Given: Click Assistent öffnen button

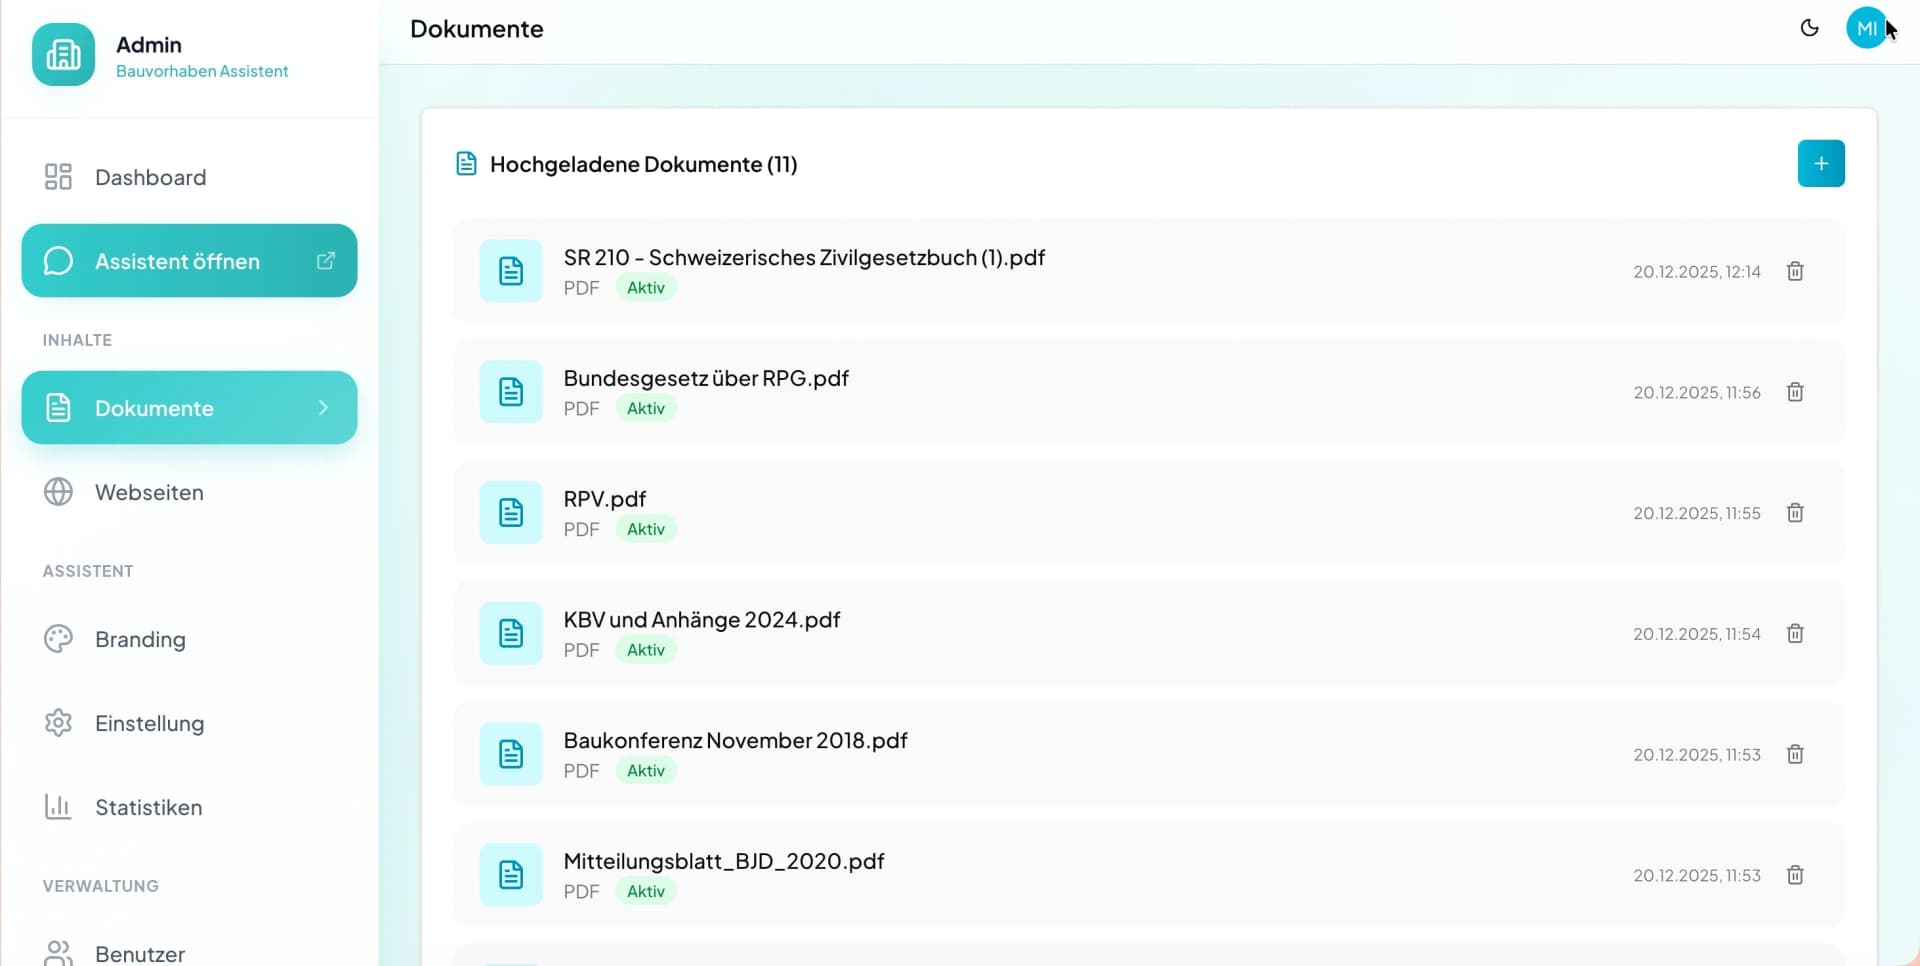Looking at the screenshot, I should click(x=189, y=260).
